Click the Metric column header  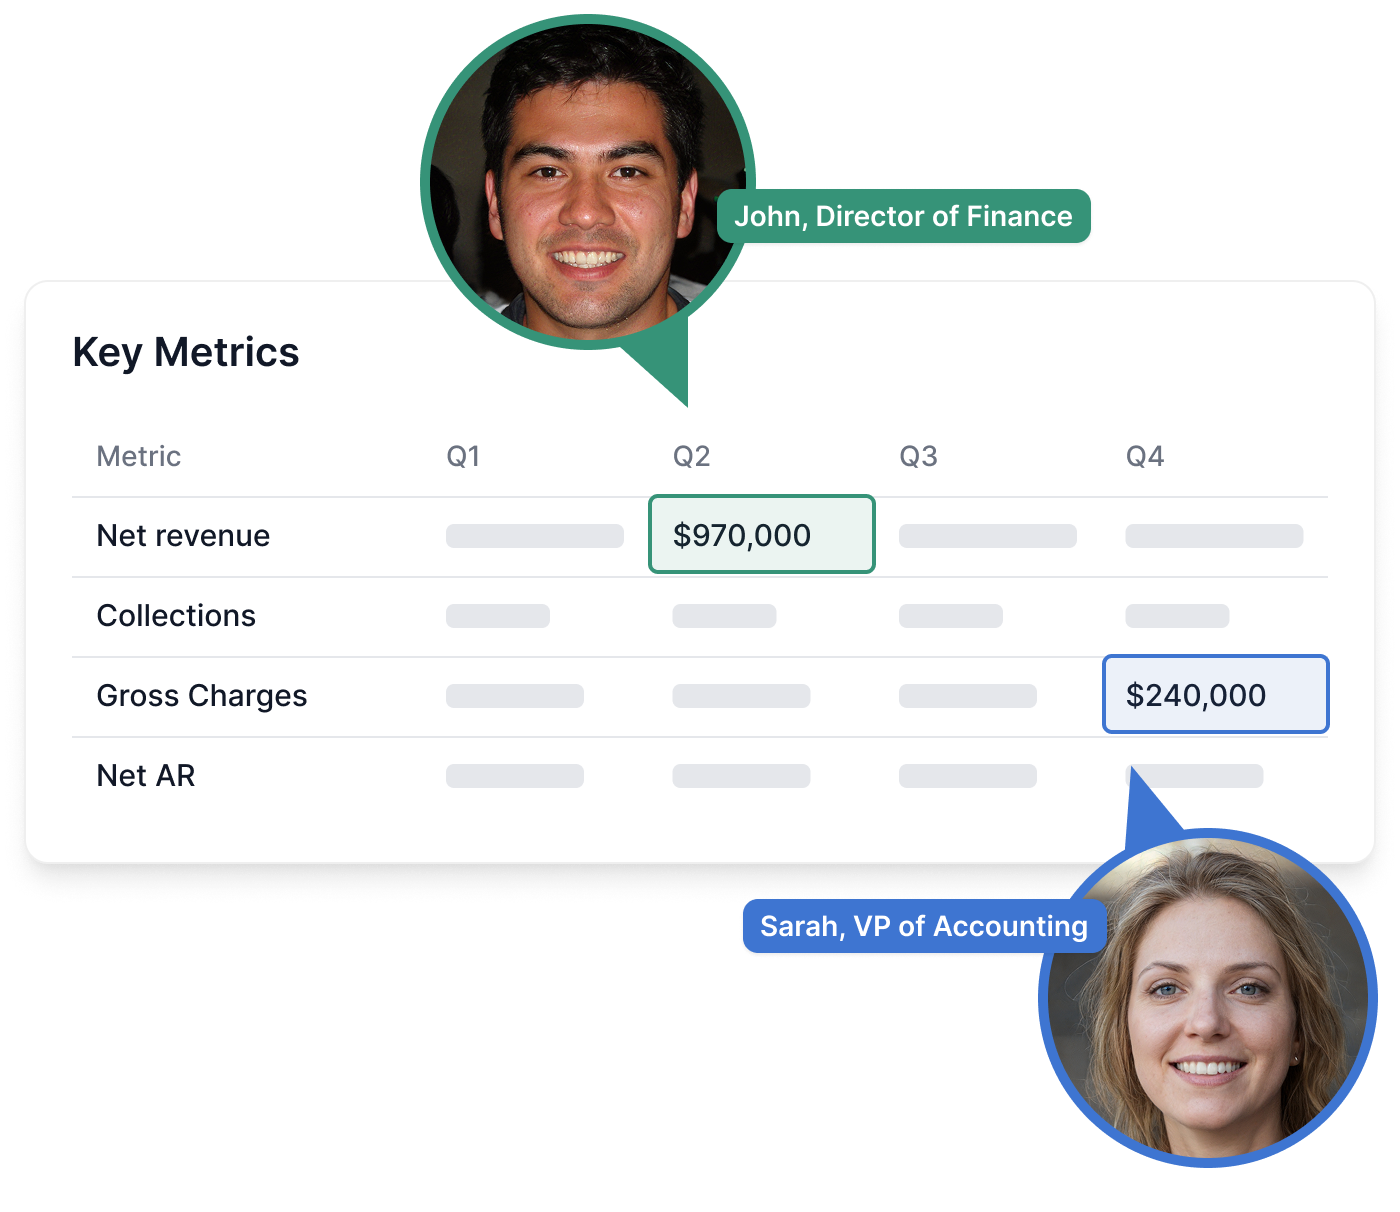click(139, 456)
